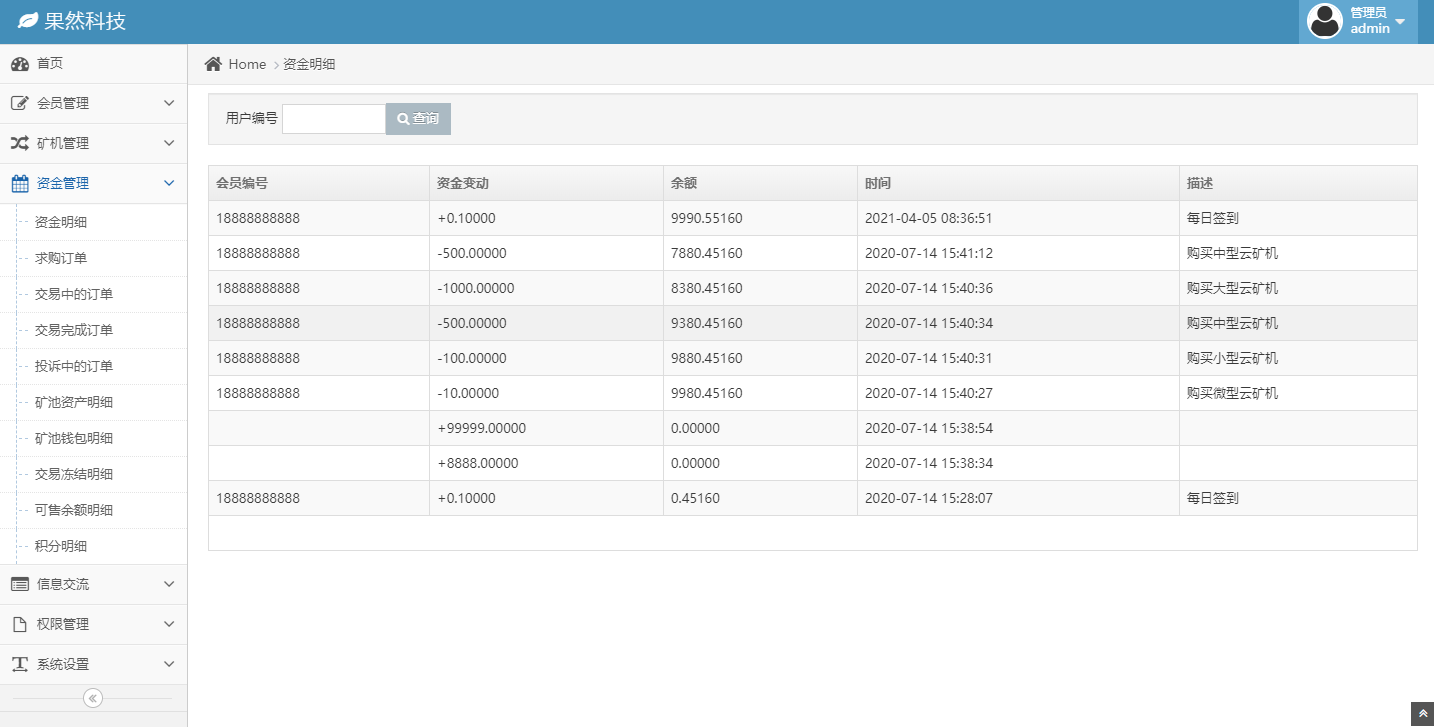Screen dimensions: 1434x727
Task: Open 交易中的订单 submenu item
Action: click(x=93, y=294)
